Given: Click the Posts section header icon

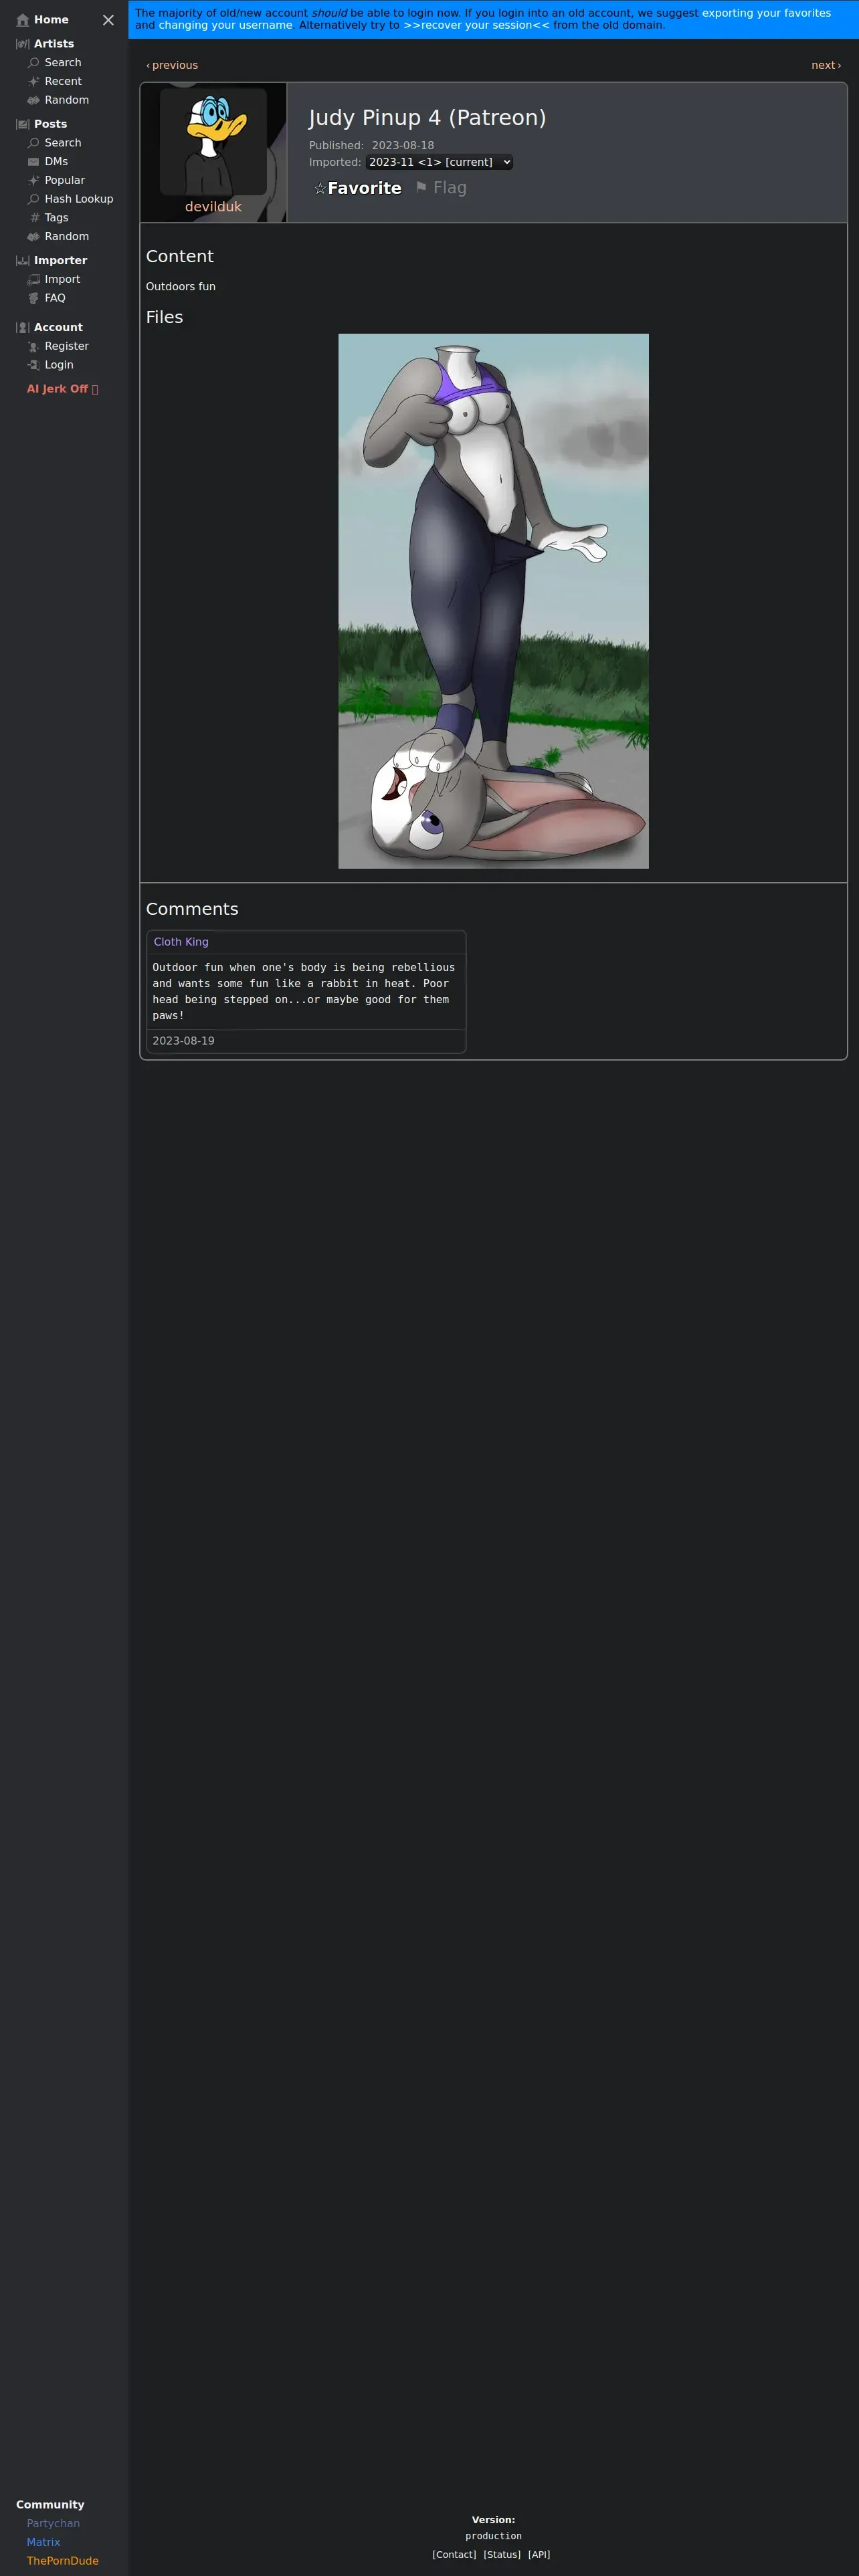Looking at the screenshot, I should (x=23, y=124).
